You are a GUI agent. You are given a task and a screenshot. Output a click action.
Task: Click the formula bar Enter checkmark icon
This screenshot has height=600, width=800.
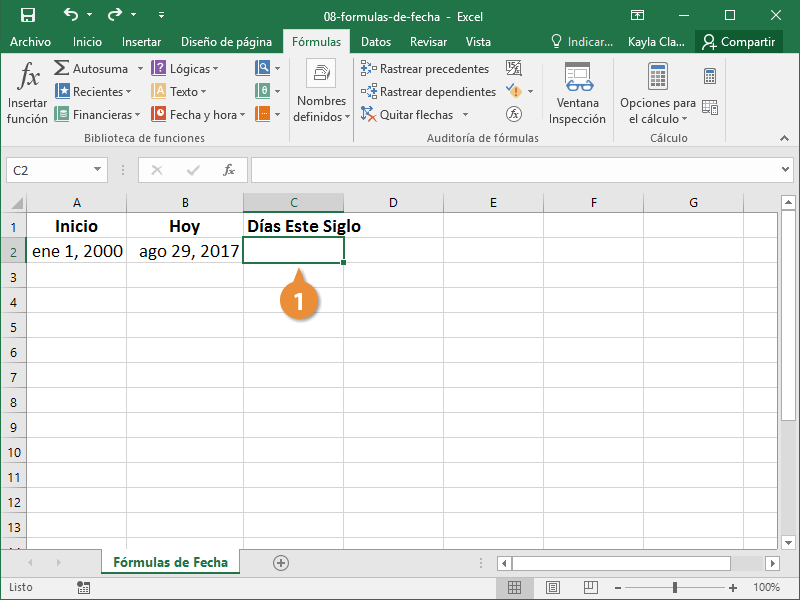click(x=193, y=170)
